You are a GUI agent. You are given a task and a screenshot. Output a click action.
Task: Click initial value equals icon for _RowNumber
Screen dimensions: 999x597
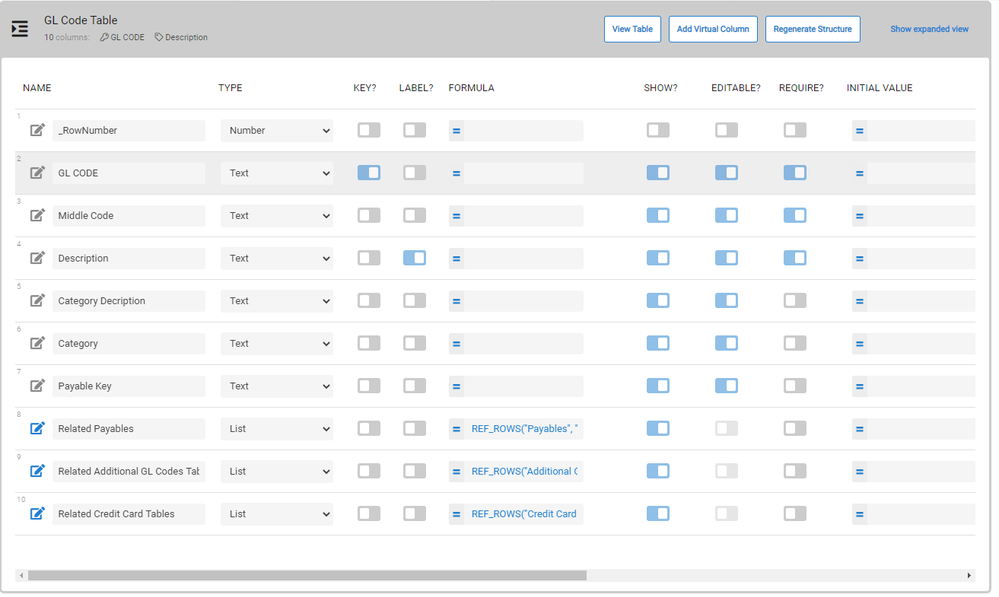[859, 131]
